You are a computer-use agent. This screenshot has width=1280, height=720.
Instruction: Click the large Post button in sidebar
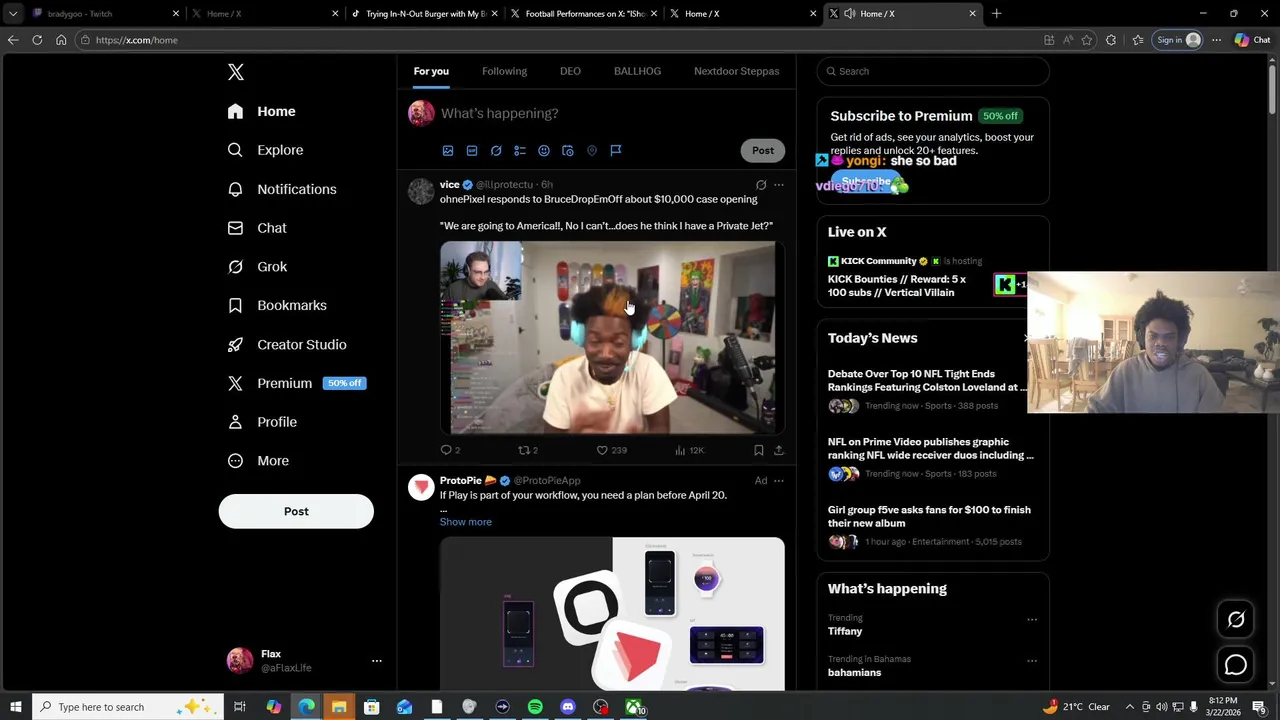[x=296, y=511]
